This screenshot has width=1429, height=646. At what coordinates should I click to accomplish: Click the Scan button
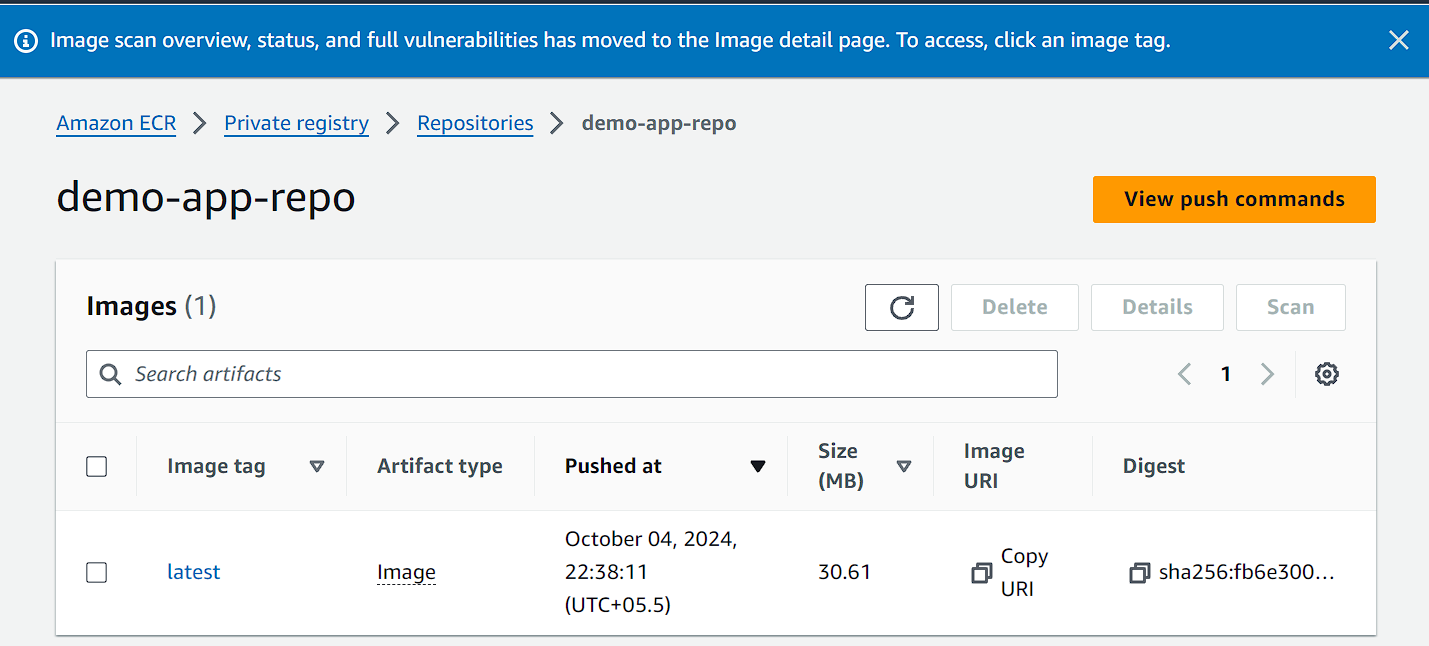coord(1290,307)
